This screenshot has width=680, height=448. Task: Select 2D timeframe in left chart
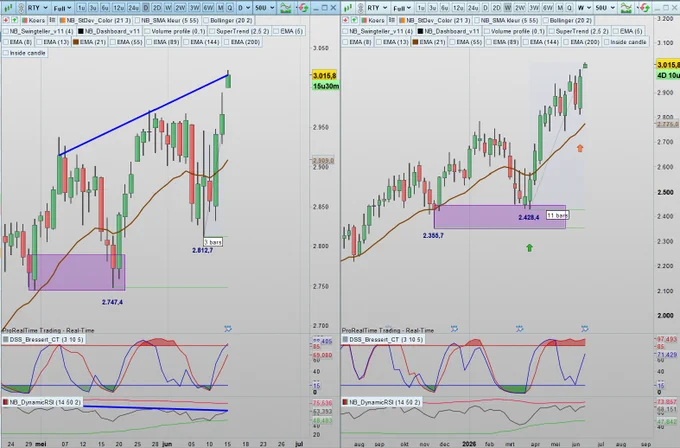(157, 8)
